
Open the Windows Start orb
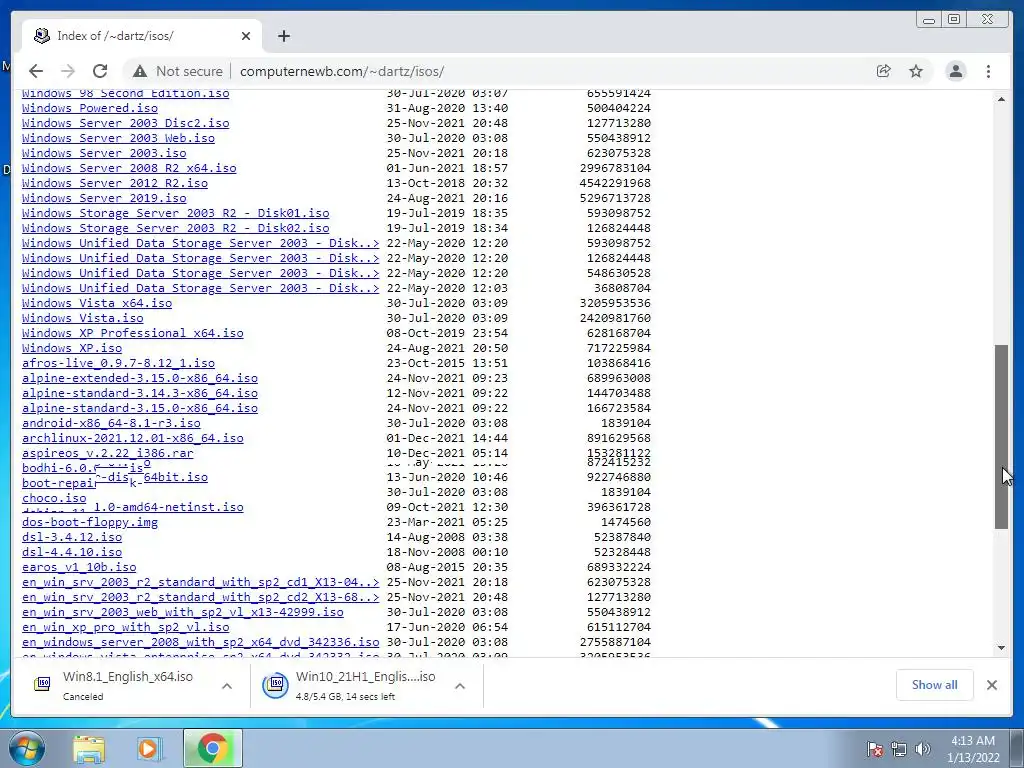pos(26,748)
